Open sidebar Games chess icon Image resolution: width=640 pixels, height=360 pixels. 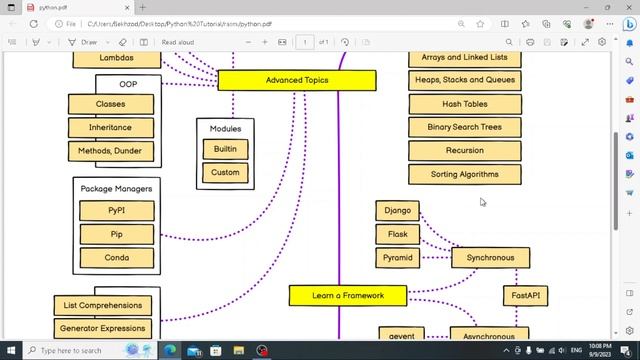pos(630,118)
